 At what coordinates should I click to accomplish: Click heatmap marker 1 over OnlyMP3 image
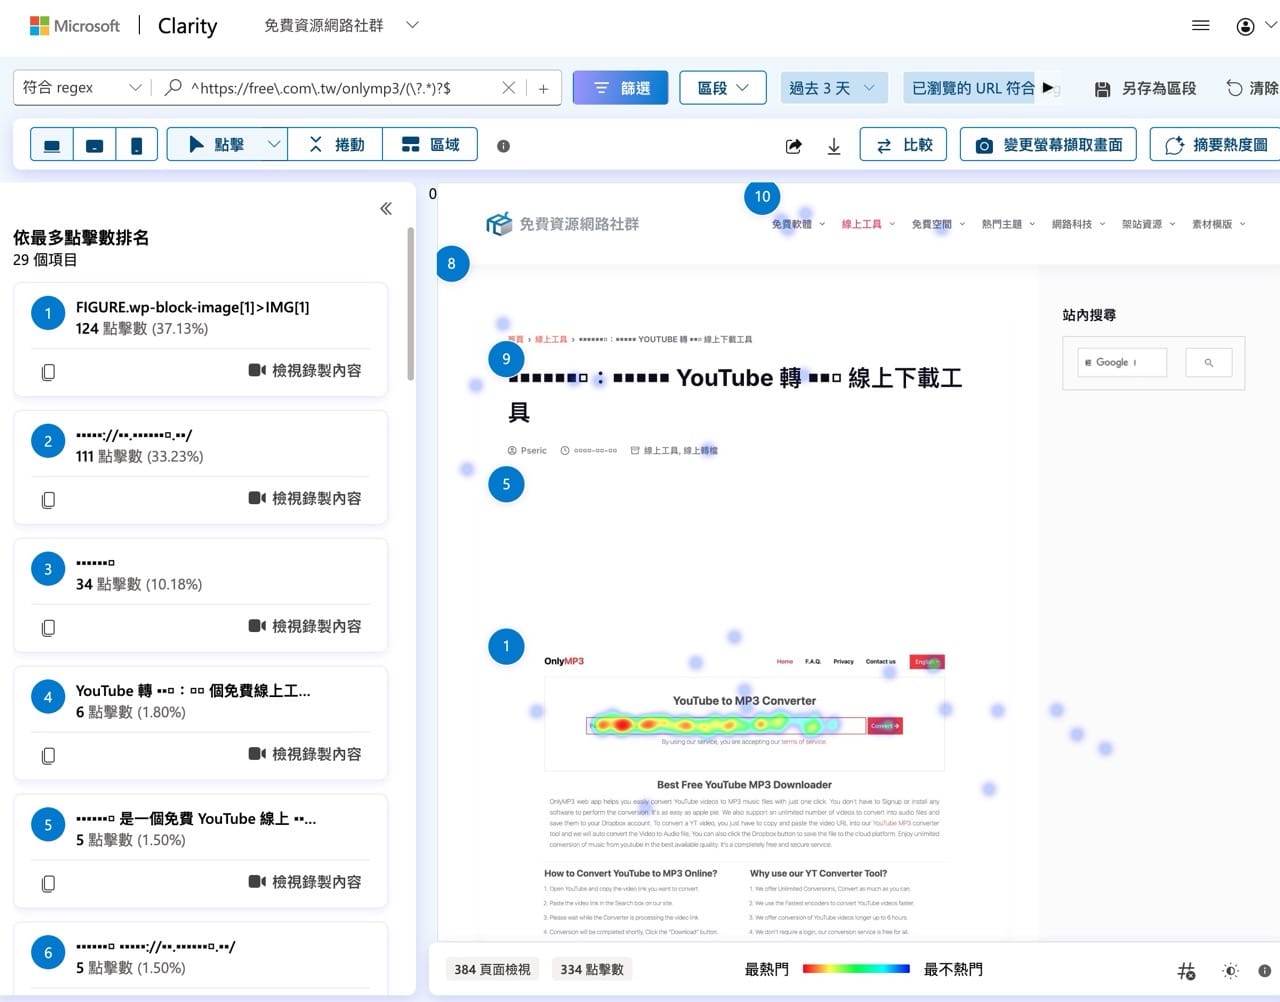tap(506, 646)
